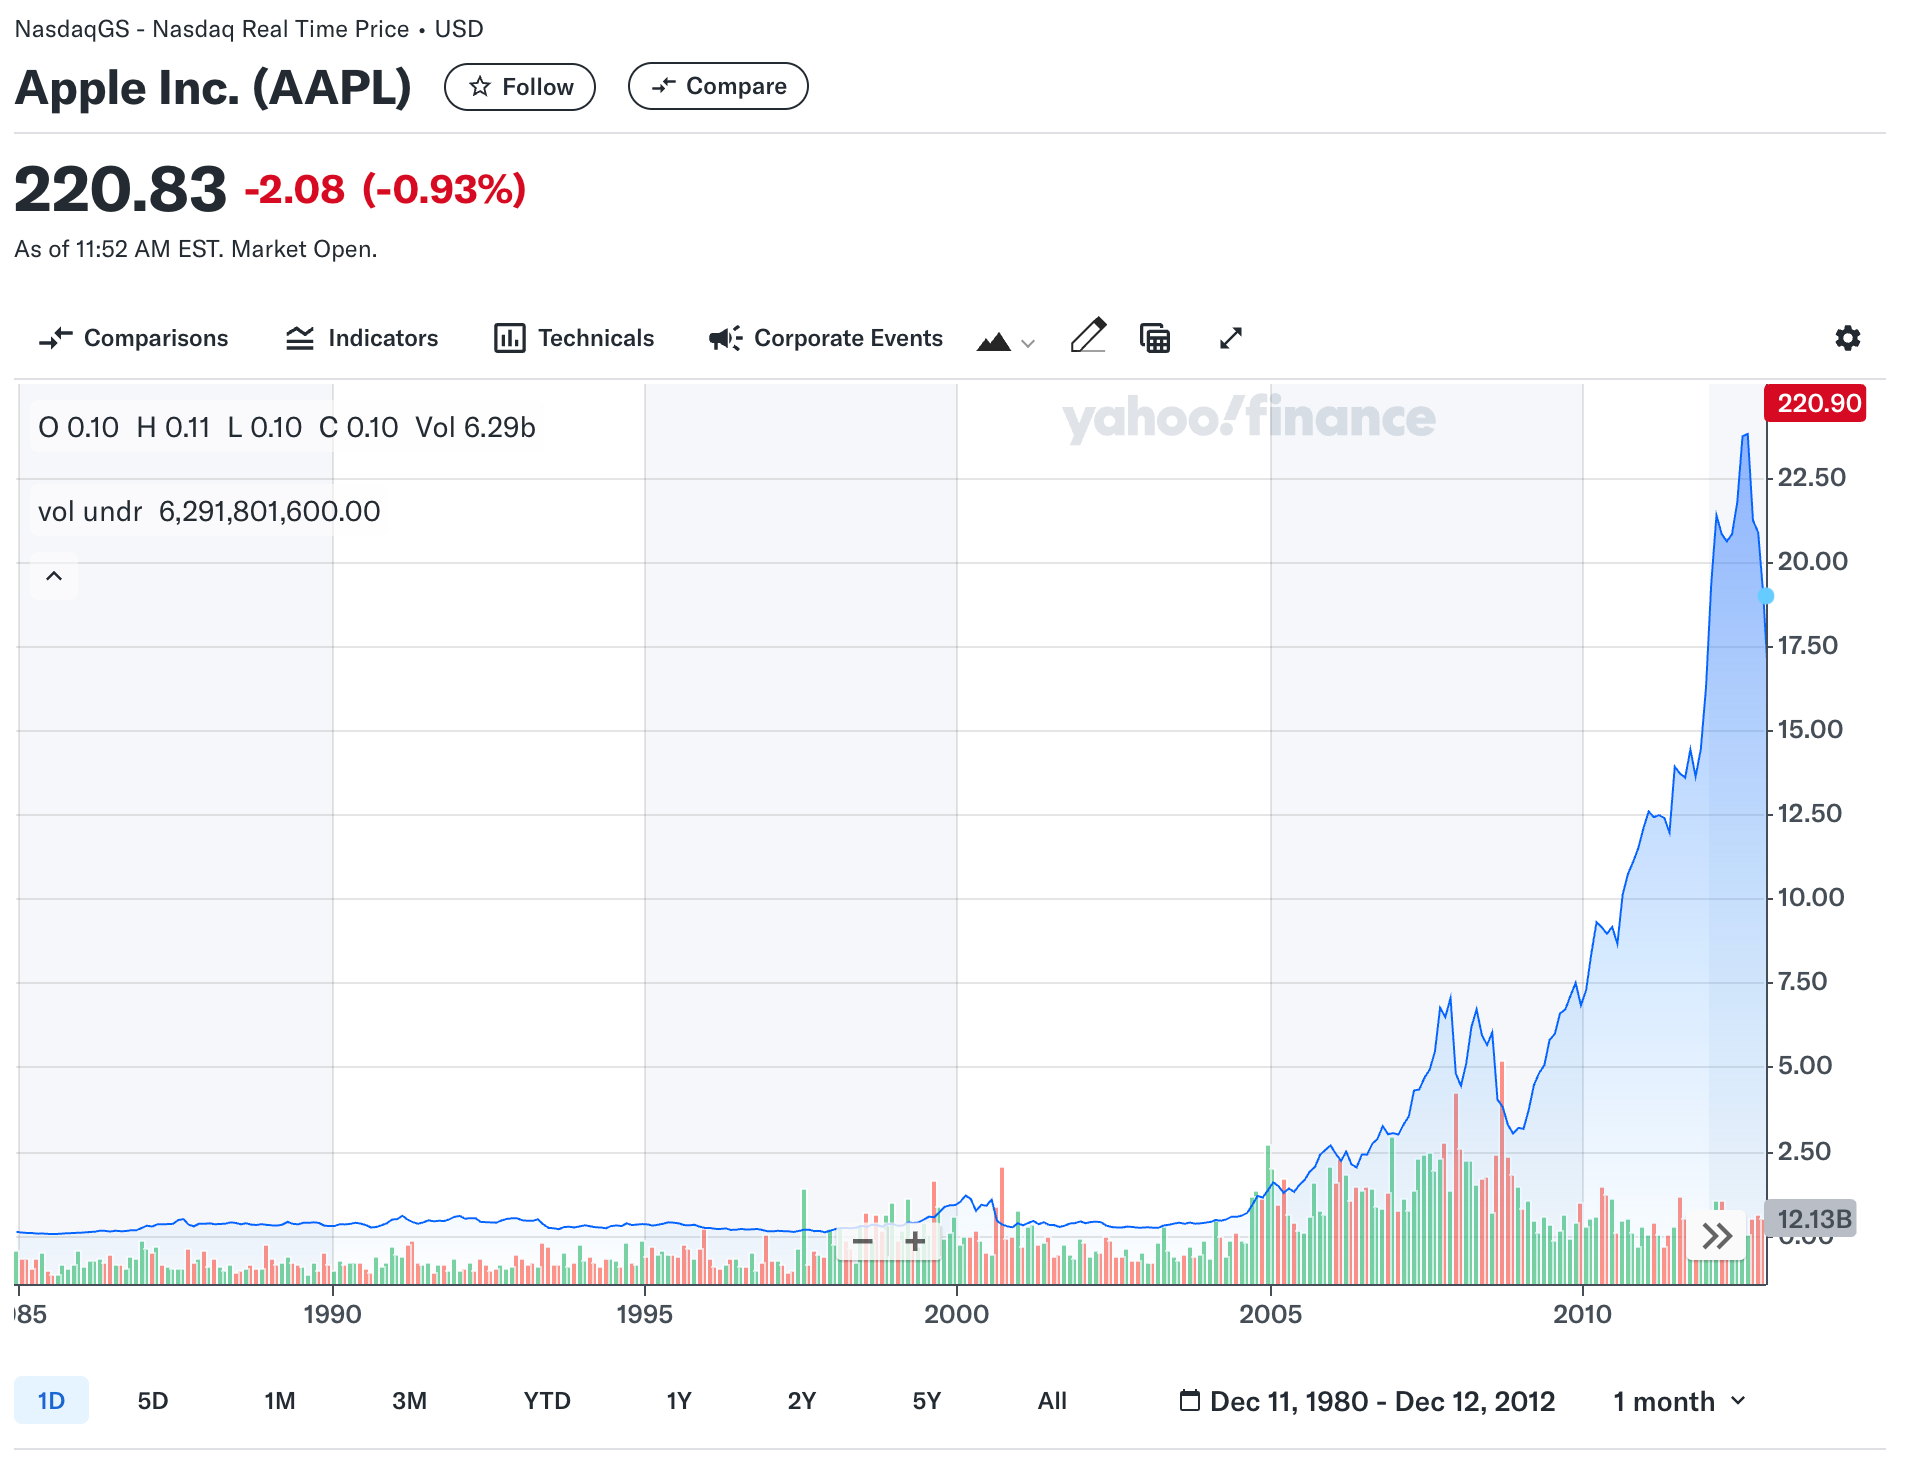Open the Indicators menu
Viewport: 1928px width, 1460px height.
362,339
